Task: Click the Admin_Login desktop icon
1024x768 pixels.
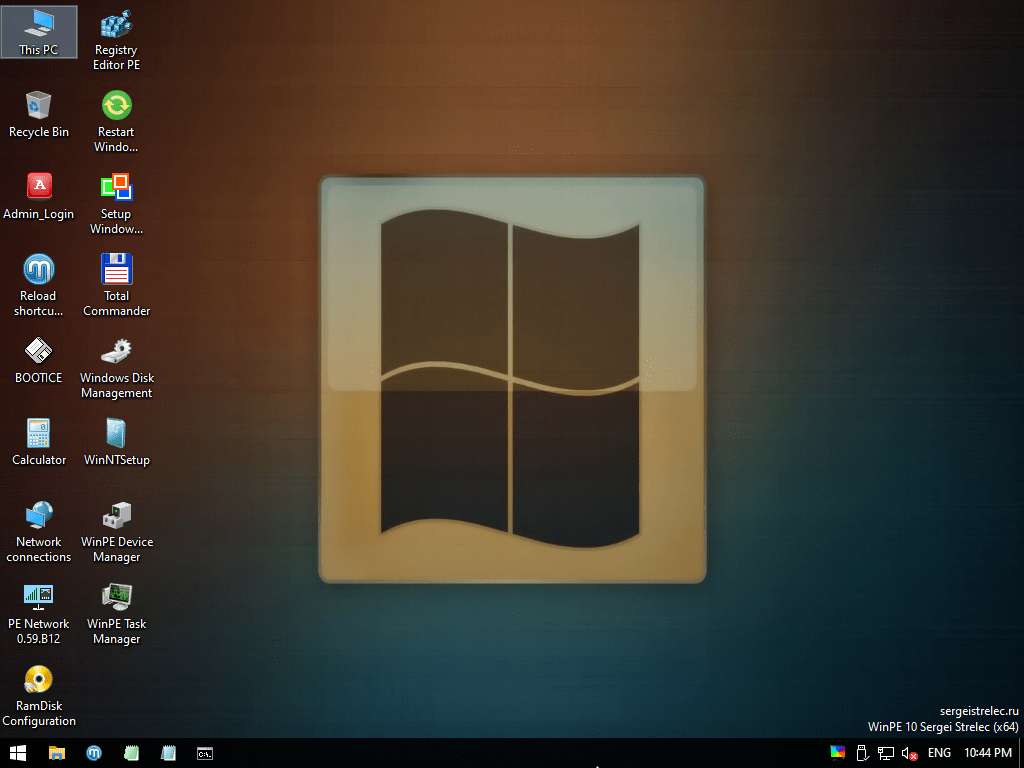Action: (x=39, y=188)
